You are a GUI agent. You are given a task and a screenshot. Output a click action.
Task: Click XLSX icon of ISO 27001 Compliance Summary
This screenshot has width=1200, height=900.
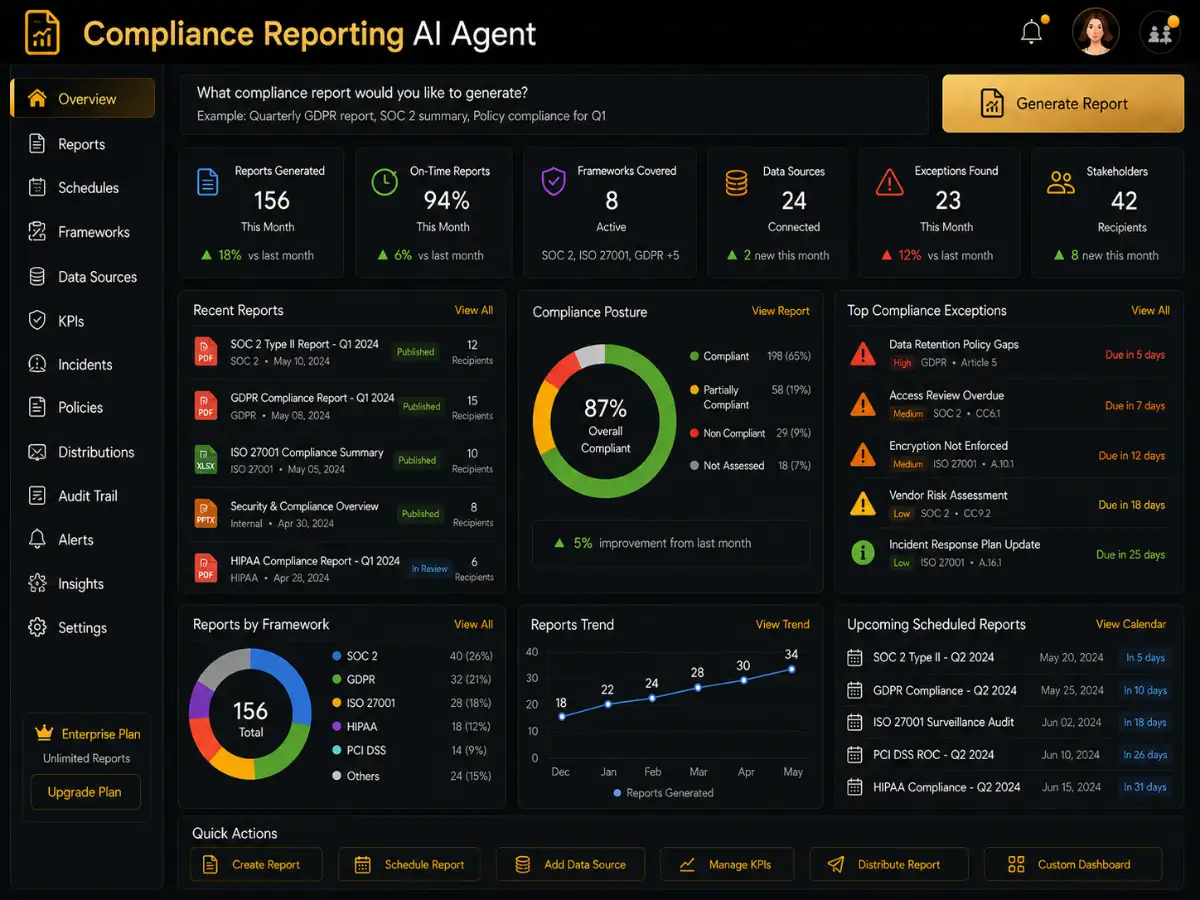tap(206, 459)
